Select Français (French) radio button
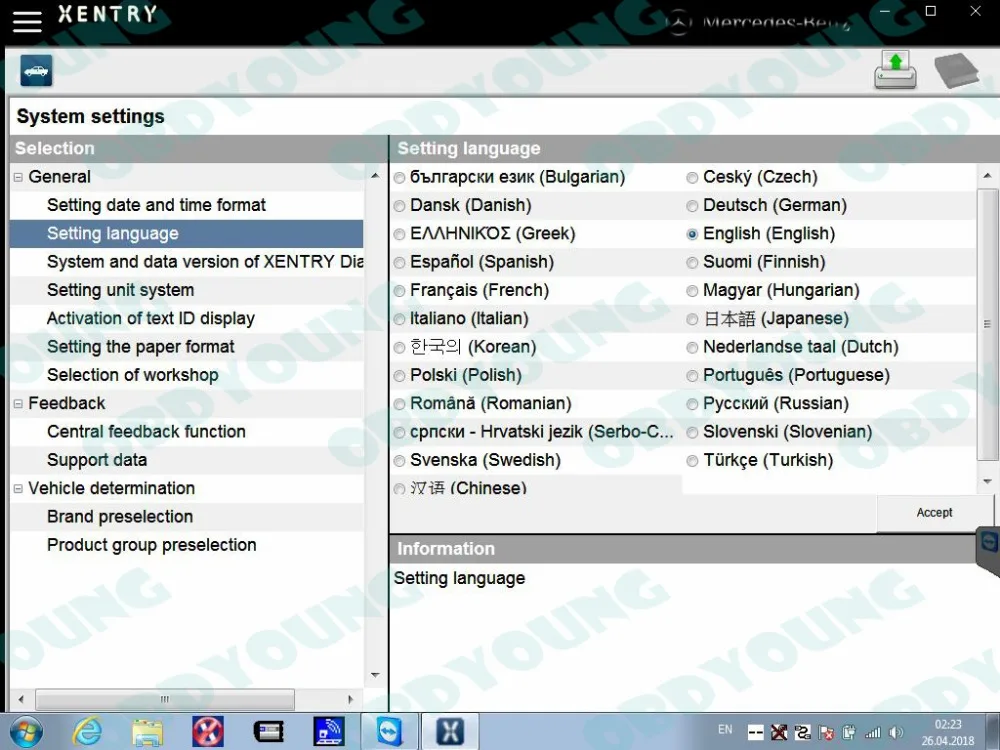This screenshot has width=1000, height=750. (399, 291)
